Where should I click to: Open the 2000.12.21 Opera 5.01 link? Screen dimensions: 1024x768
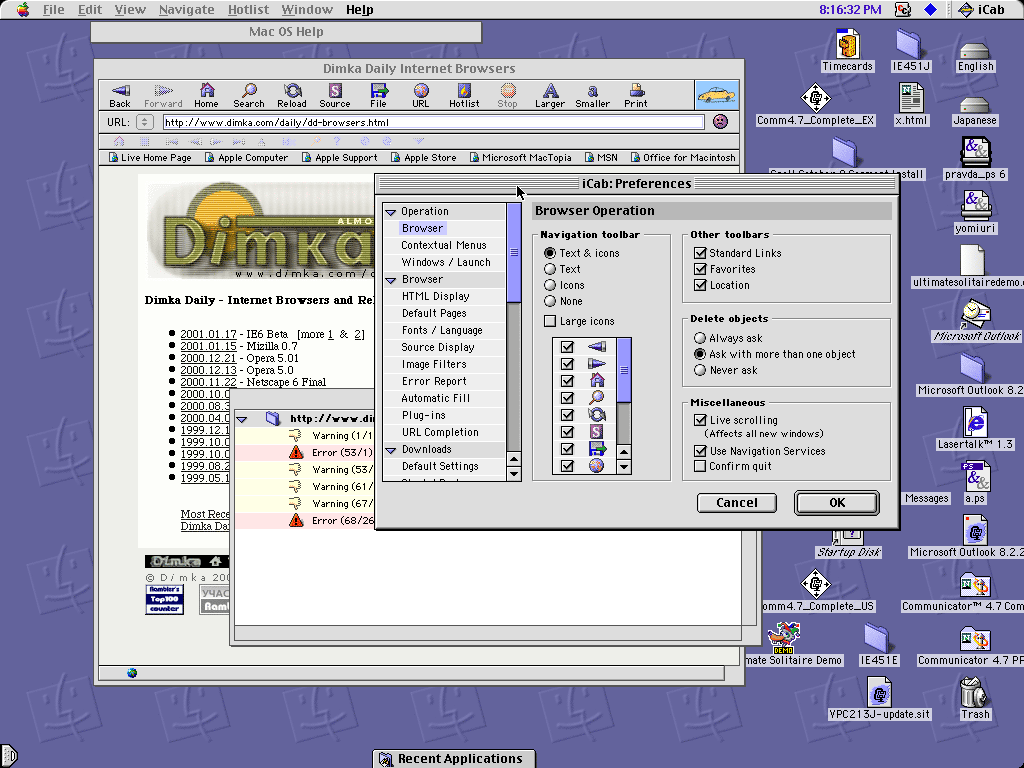[208, 359]
